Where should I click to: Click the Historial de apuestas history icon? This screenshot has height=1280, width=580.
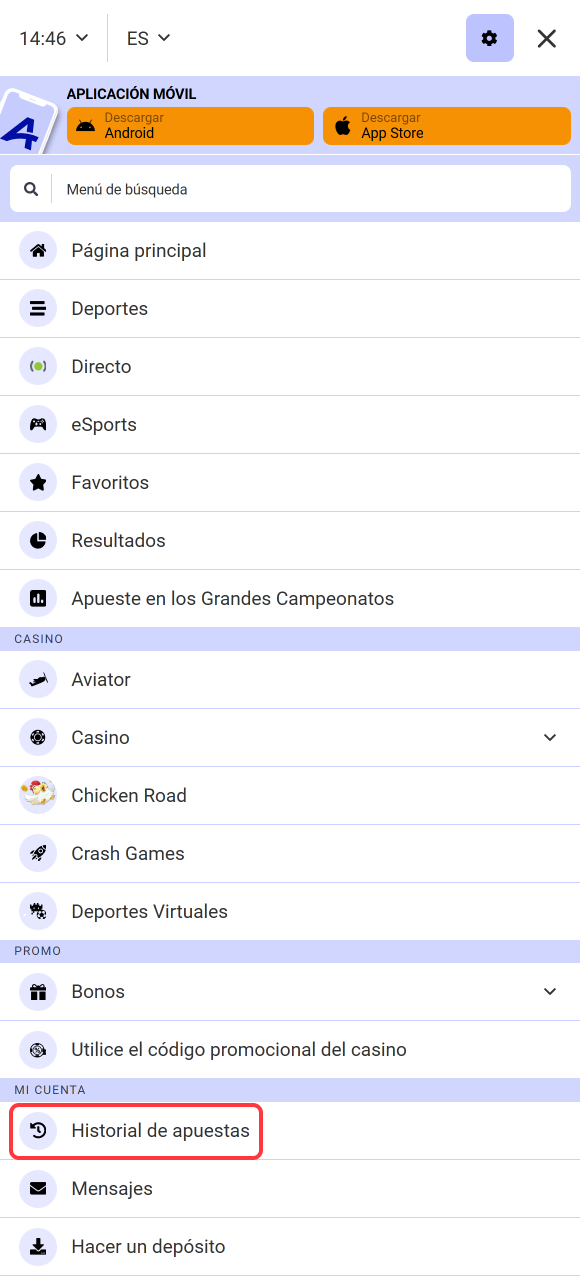37,1130
